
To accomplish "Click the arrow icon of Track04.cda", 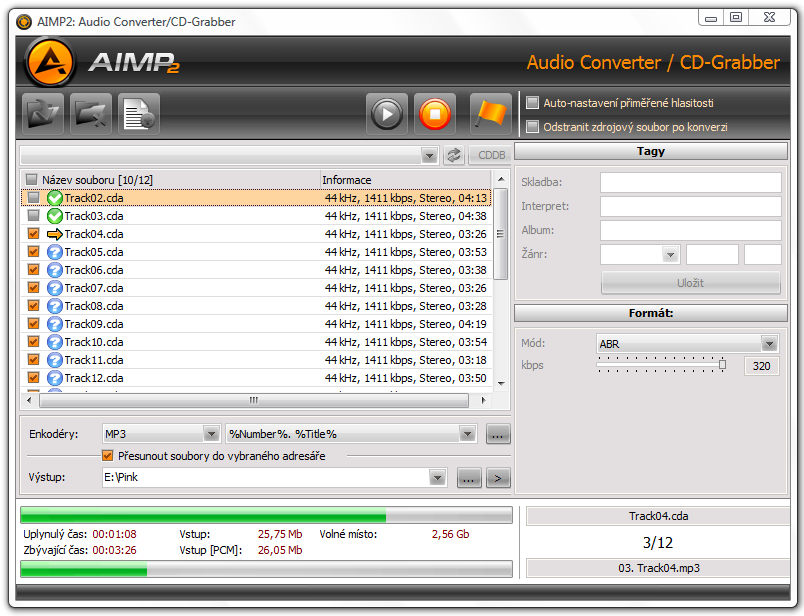I will click(54, 234).
